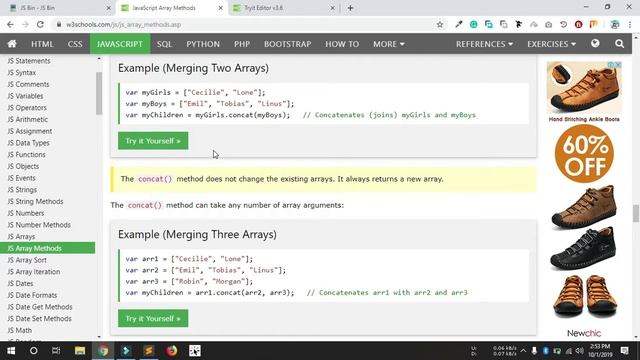Screen dimensions: 640x360
Task: Bookmark this page with star icon
Action: (440, 24)
